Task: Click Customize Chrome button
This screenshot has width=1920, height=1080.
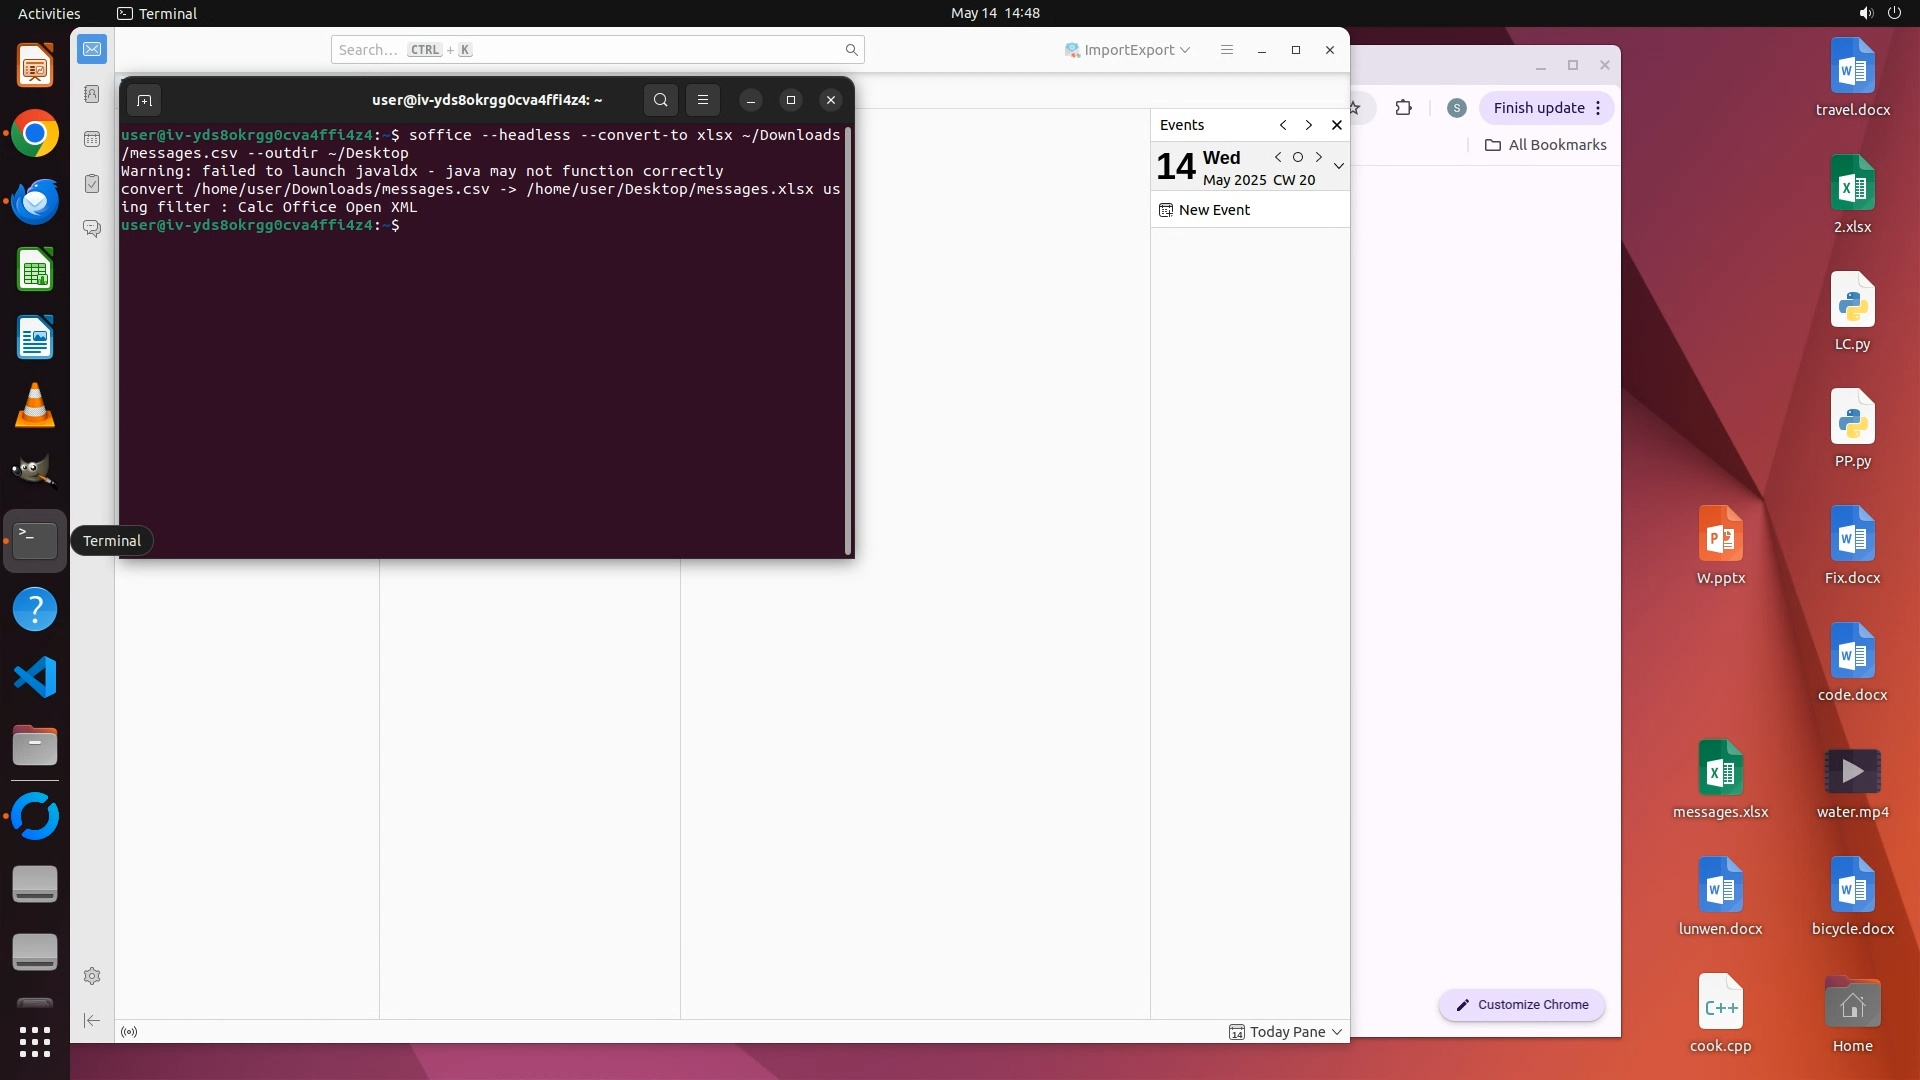Action: coord(1522,1005)
